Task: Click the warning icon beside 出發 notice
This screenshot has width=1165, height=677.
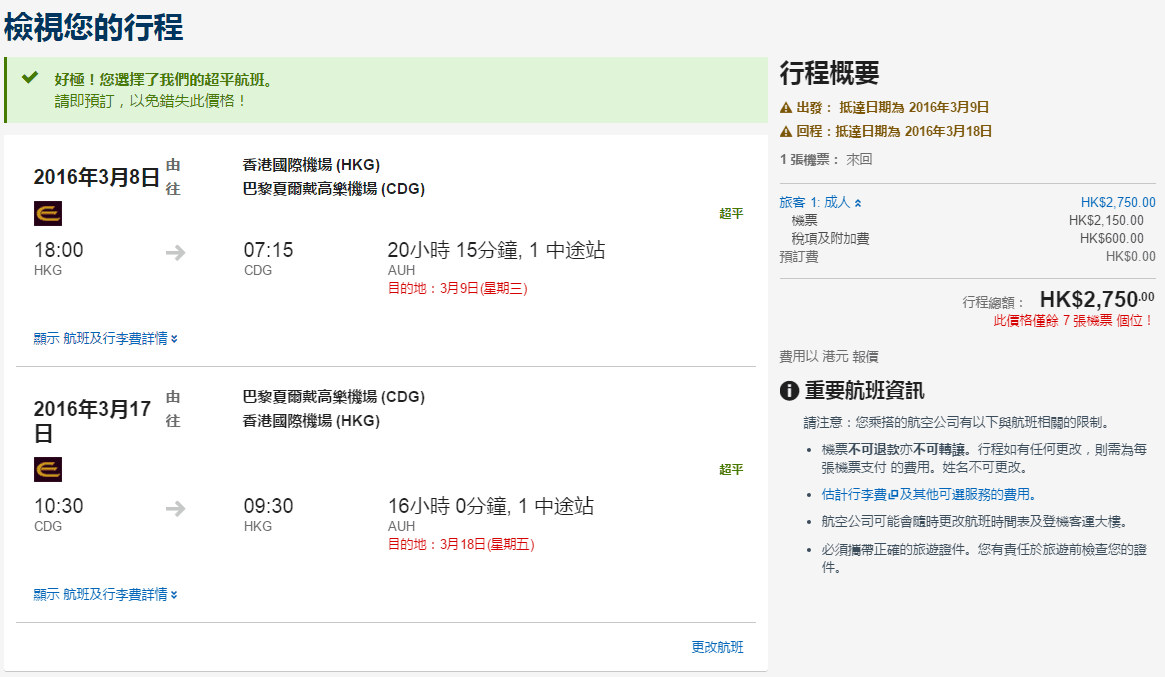Action: [x=786, y=108]
